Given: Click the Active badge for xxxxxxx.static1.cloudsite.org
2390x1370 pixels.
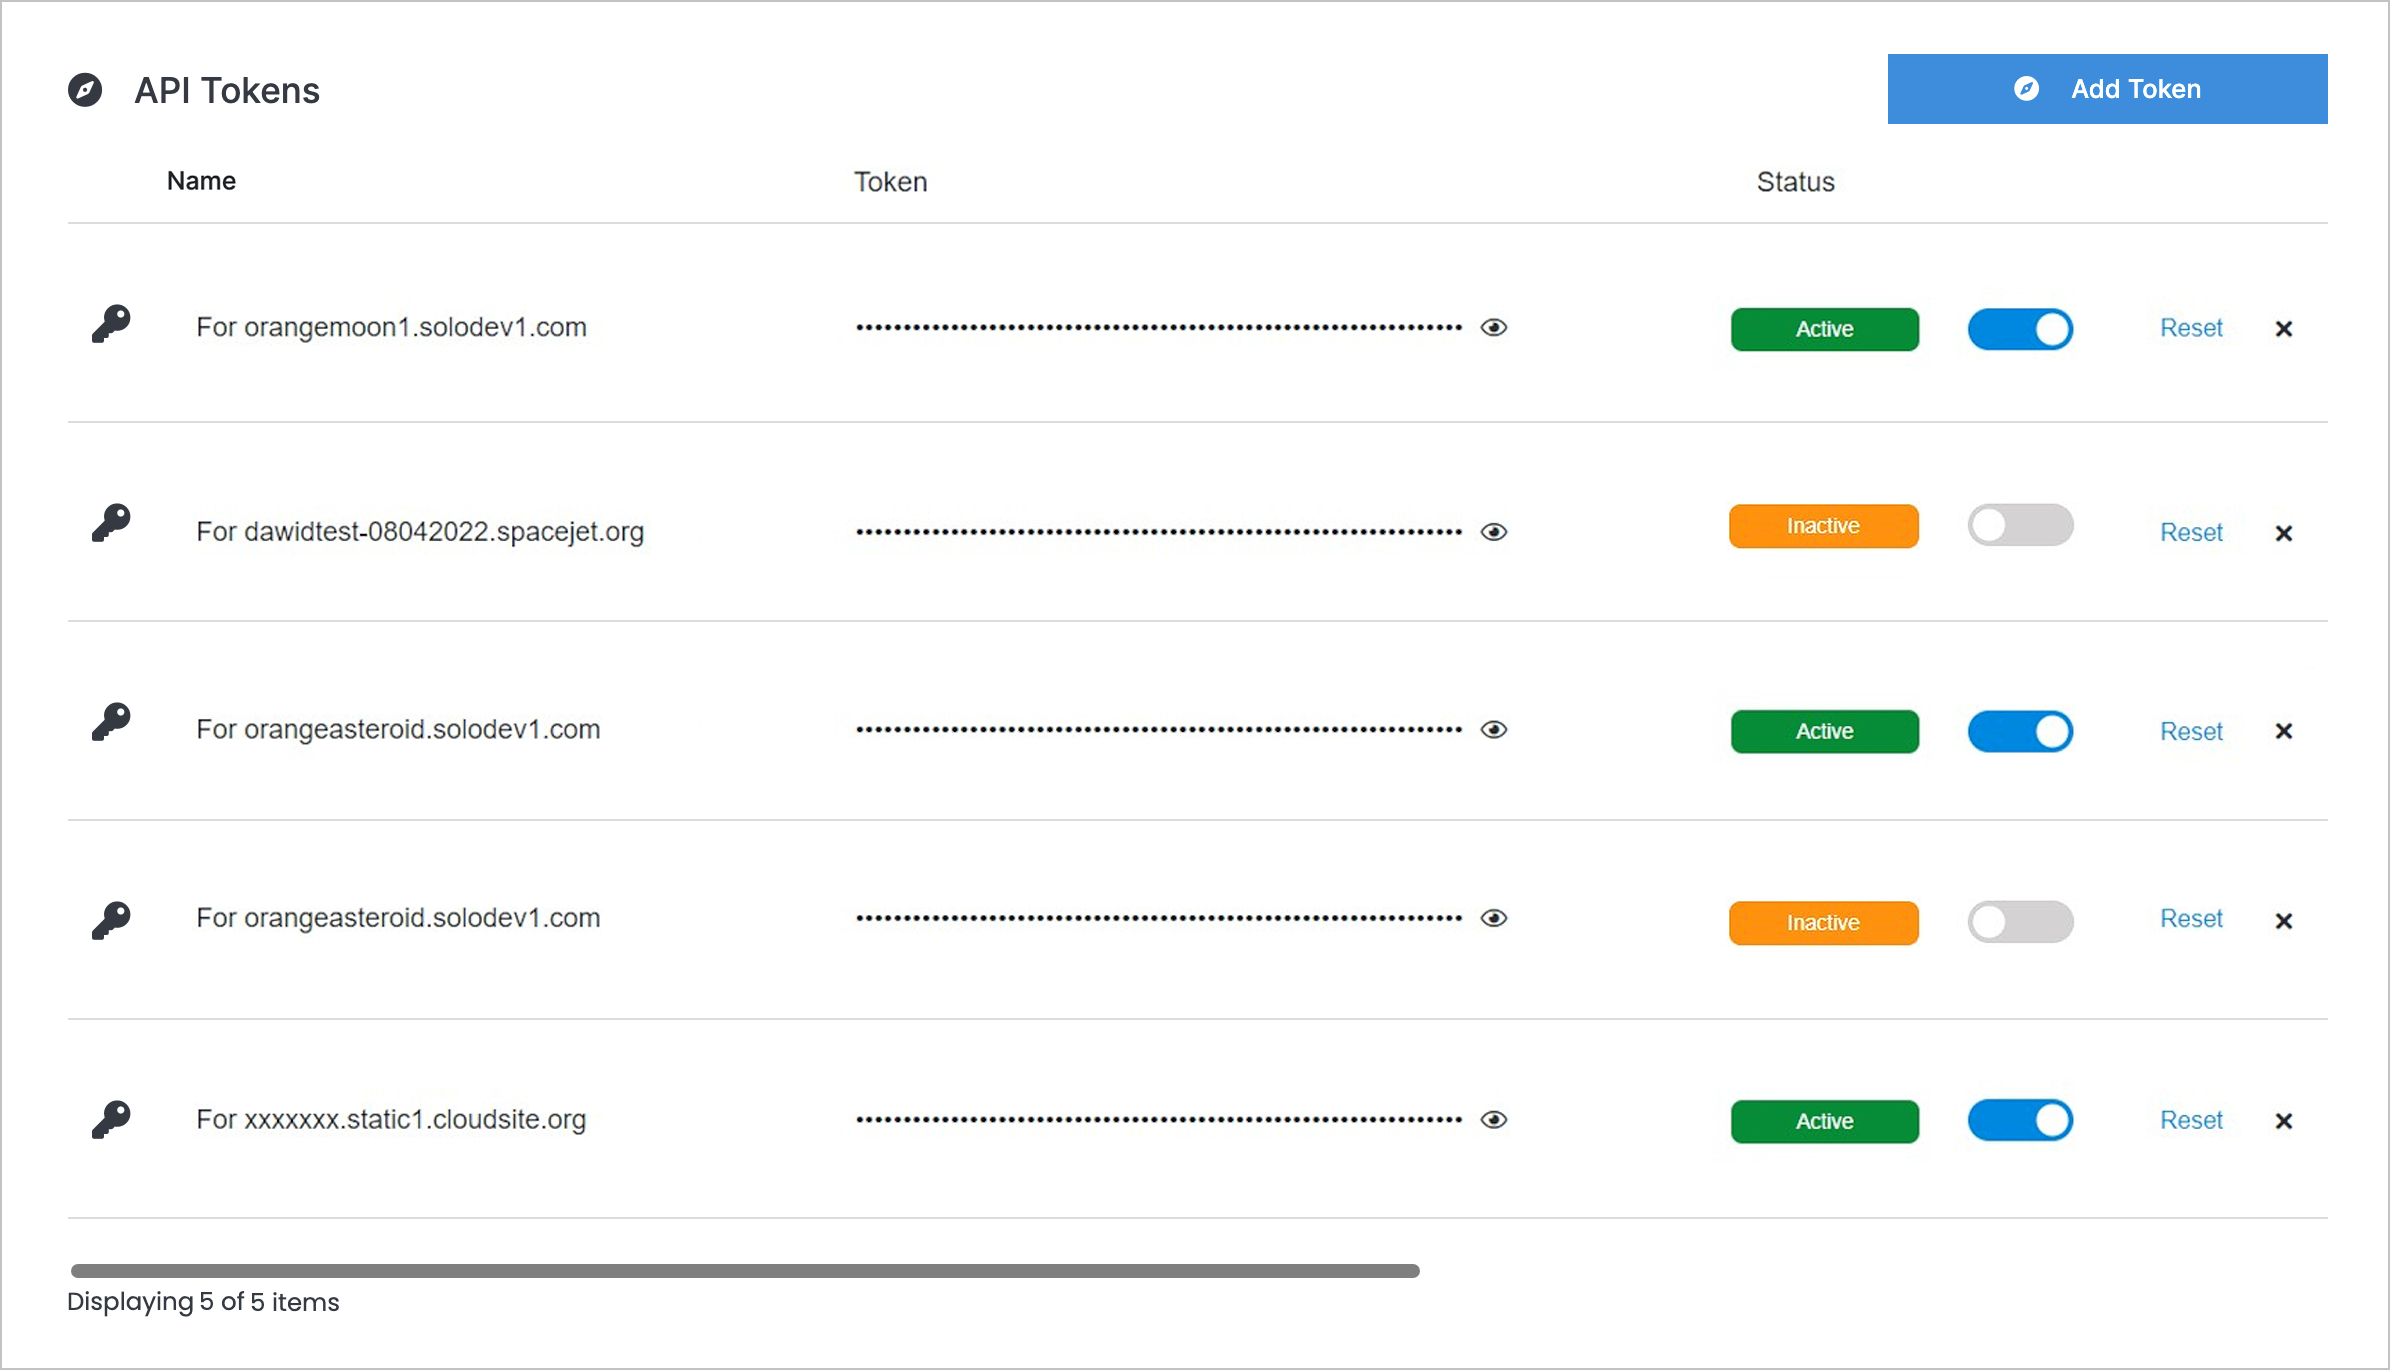Looking at the screenshot, I should (1825, 1121).
